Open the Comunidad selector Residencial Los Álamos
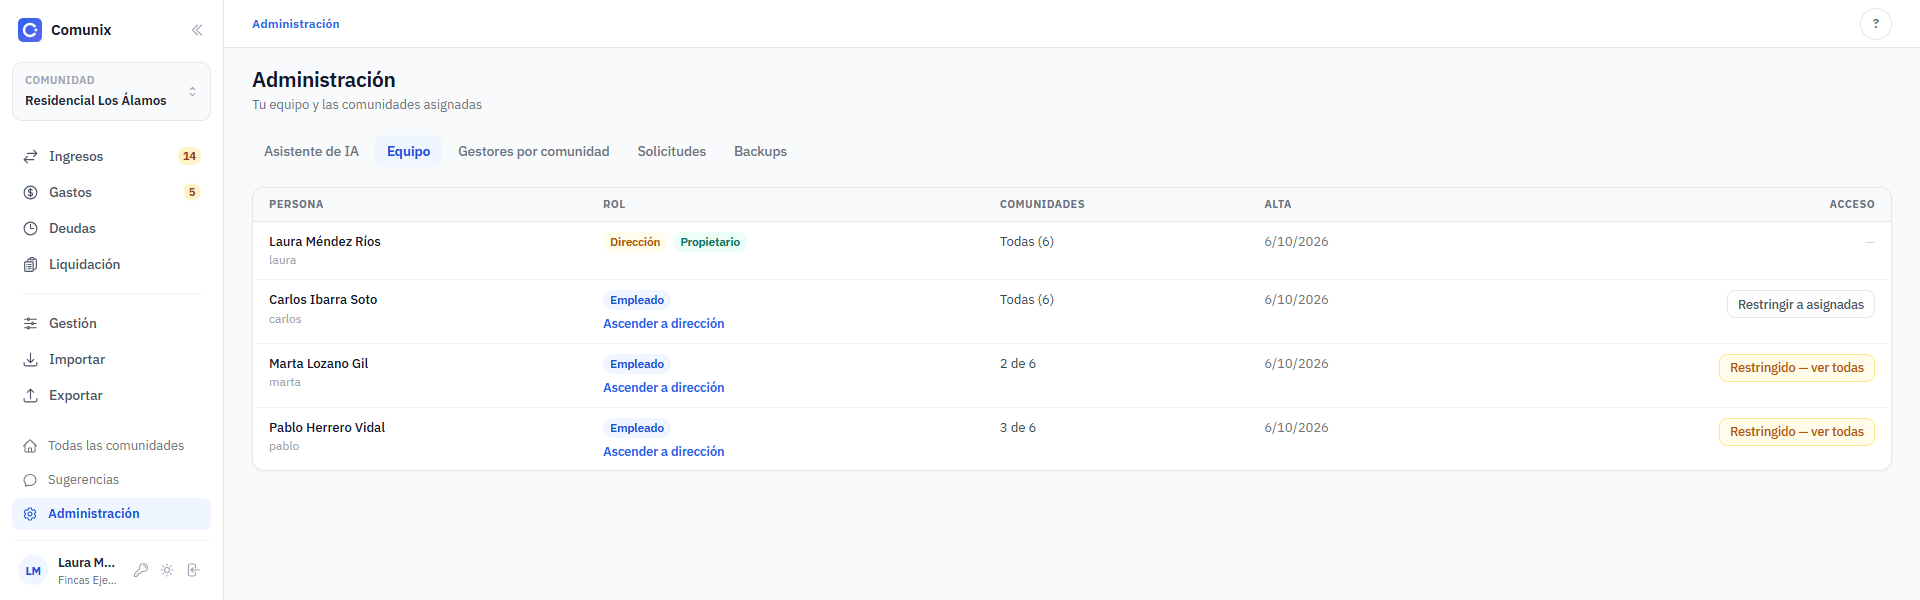The image size is (1920, 600). (x=111, y=91)
